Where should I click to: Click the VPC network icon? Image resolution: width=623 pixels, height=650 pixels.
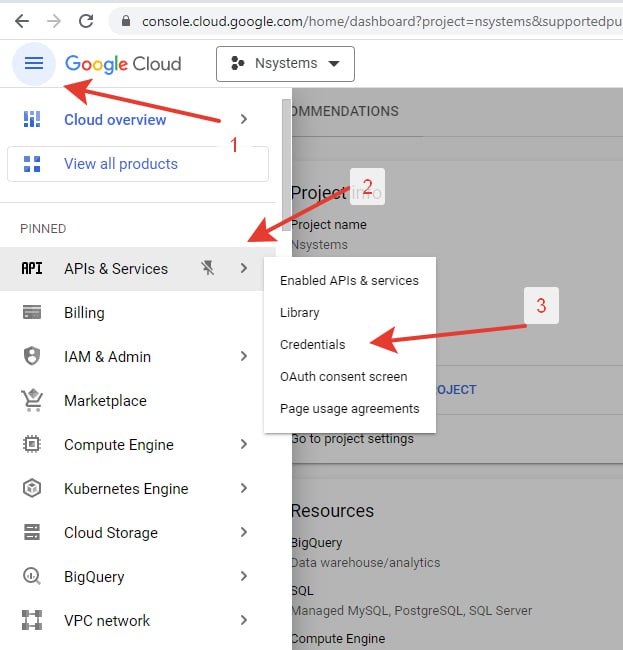coord(32,620)
